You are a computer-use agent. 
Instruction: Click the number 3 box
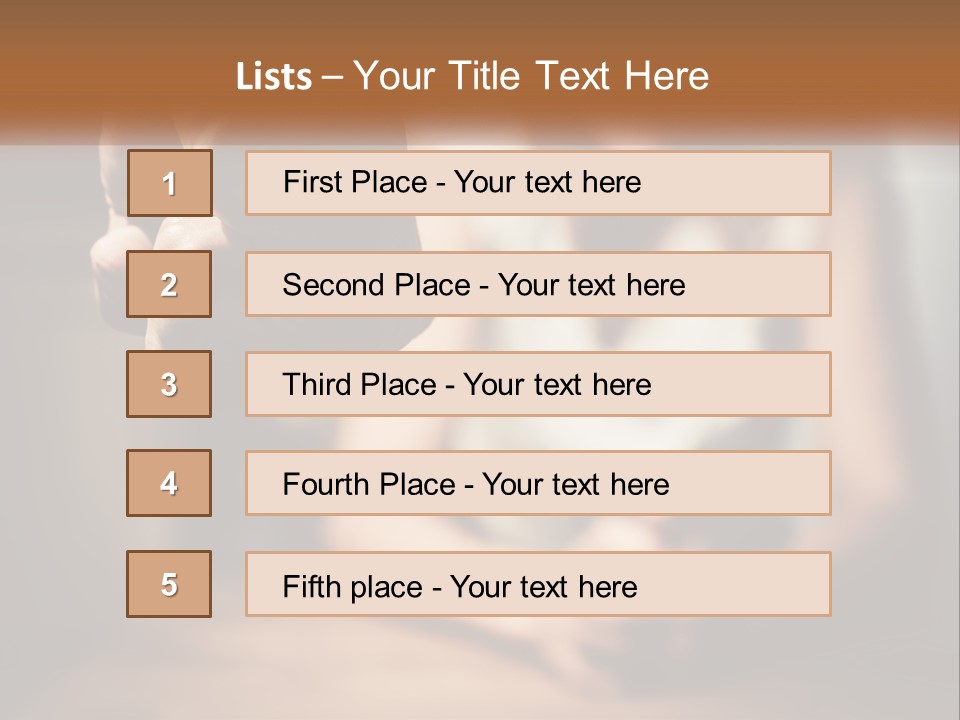(169, 384)
